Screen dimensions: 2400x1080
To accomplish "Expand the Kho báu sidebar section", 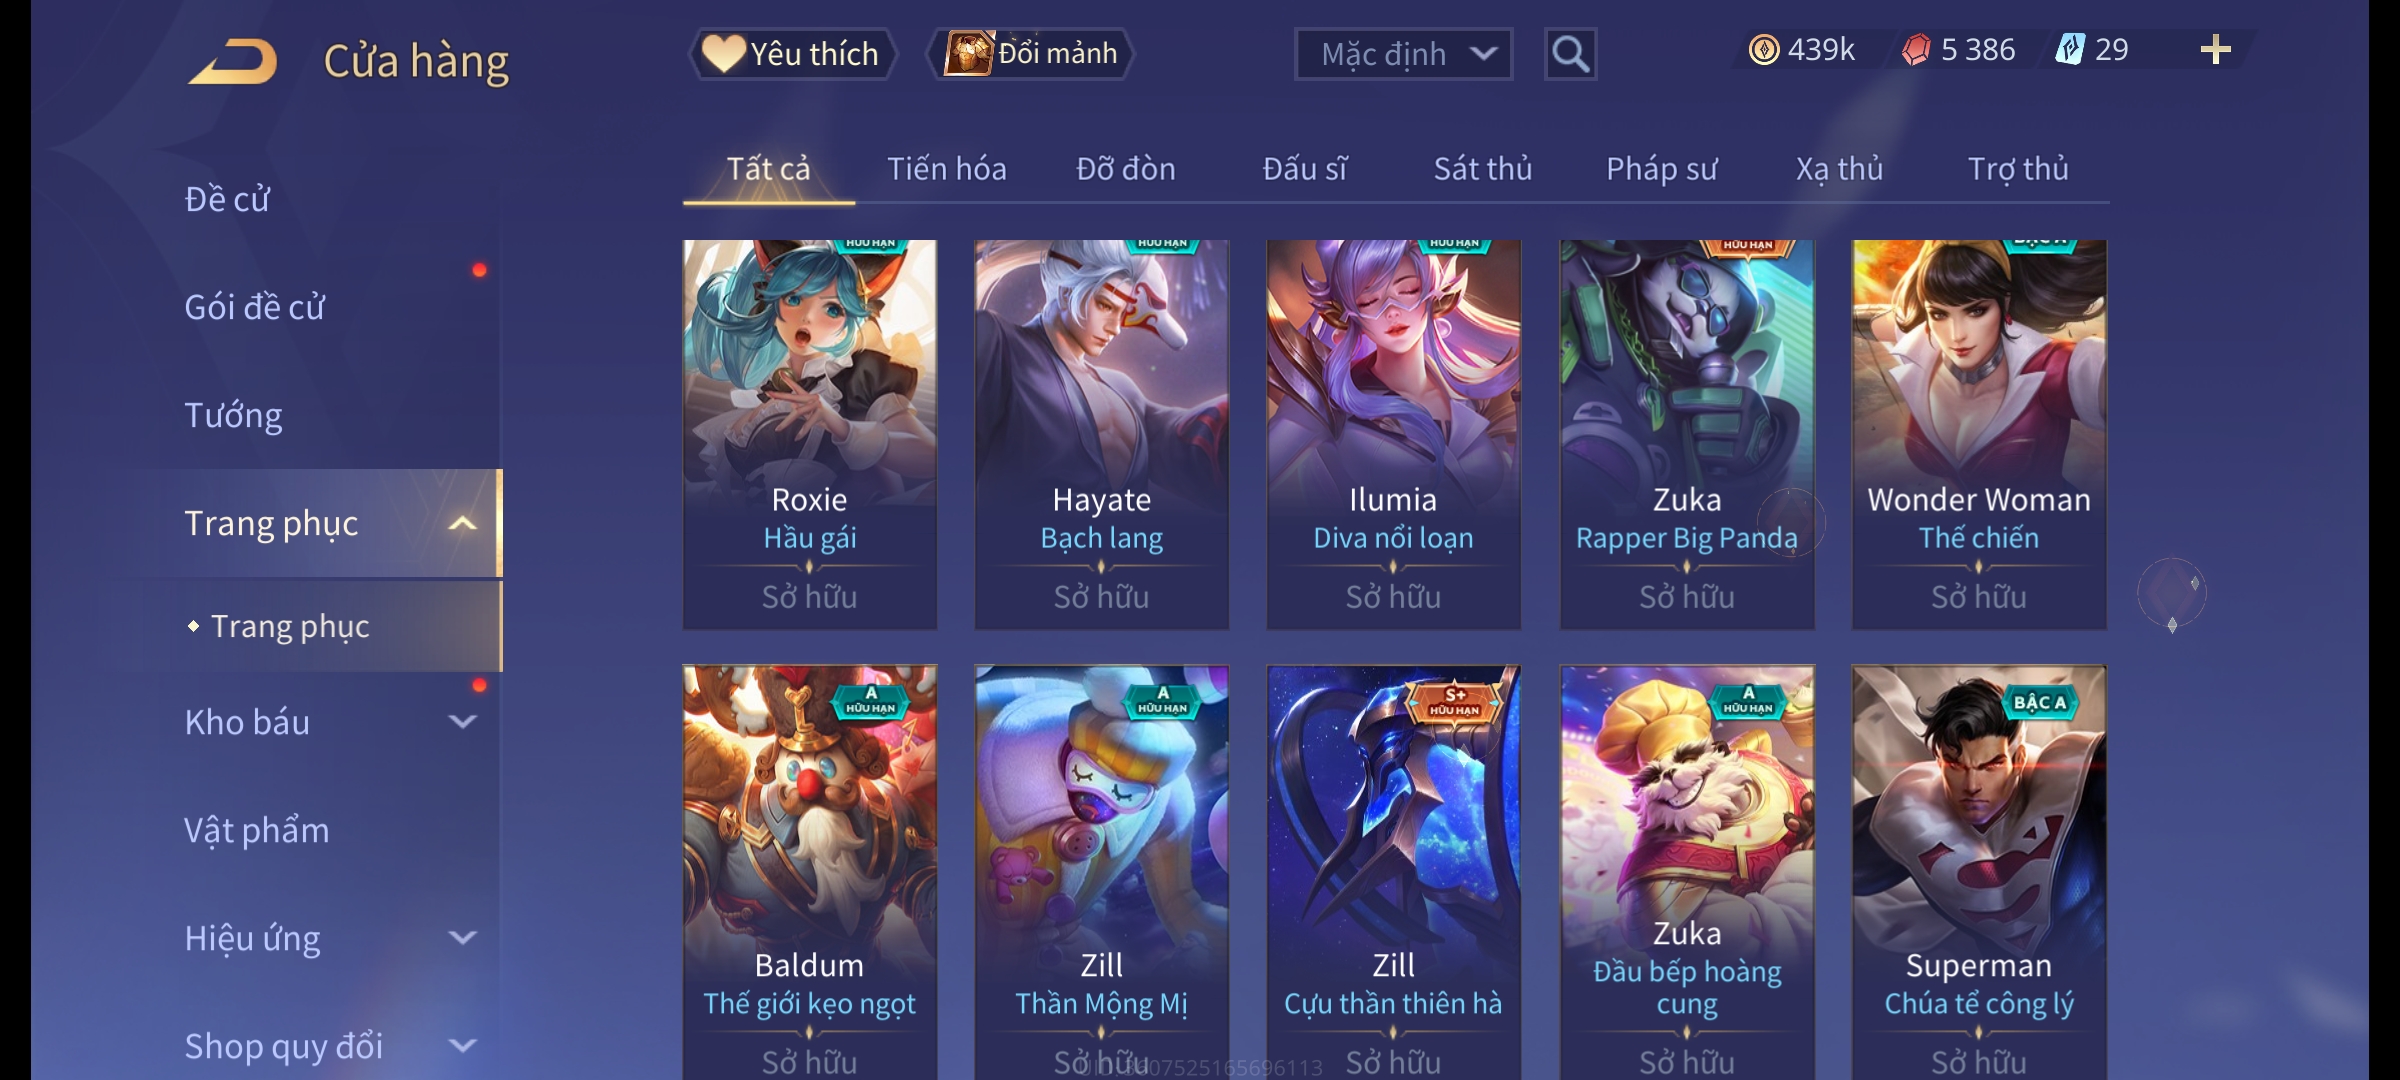I will pyautogui.click(x=463, y=722).
